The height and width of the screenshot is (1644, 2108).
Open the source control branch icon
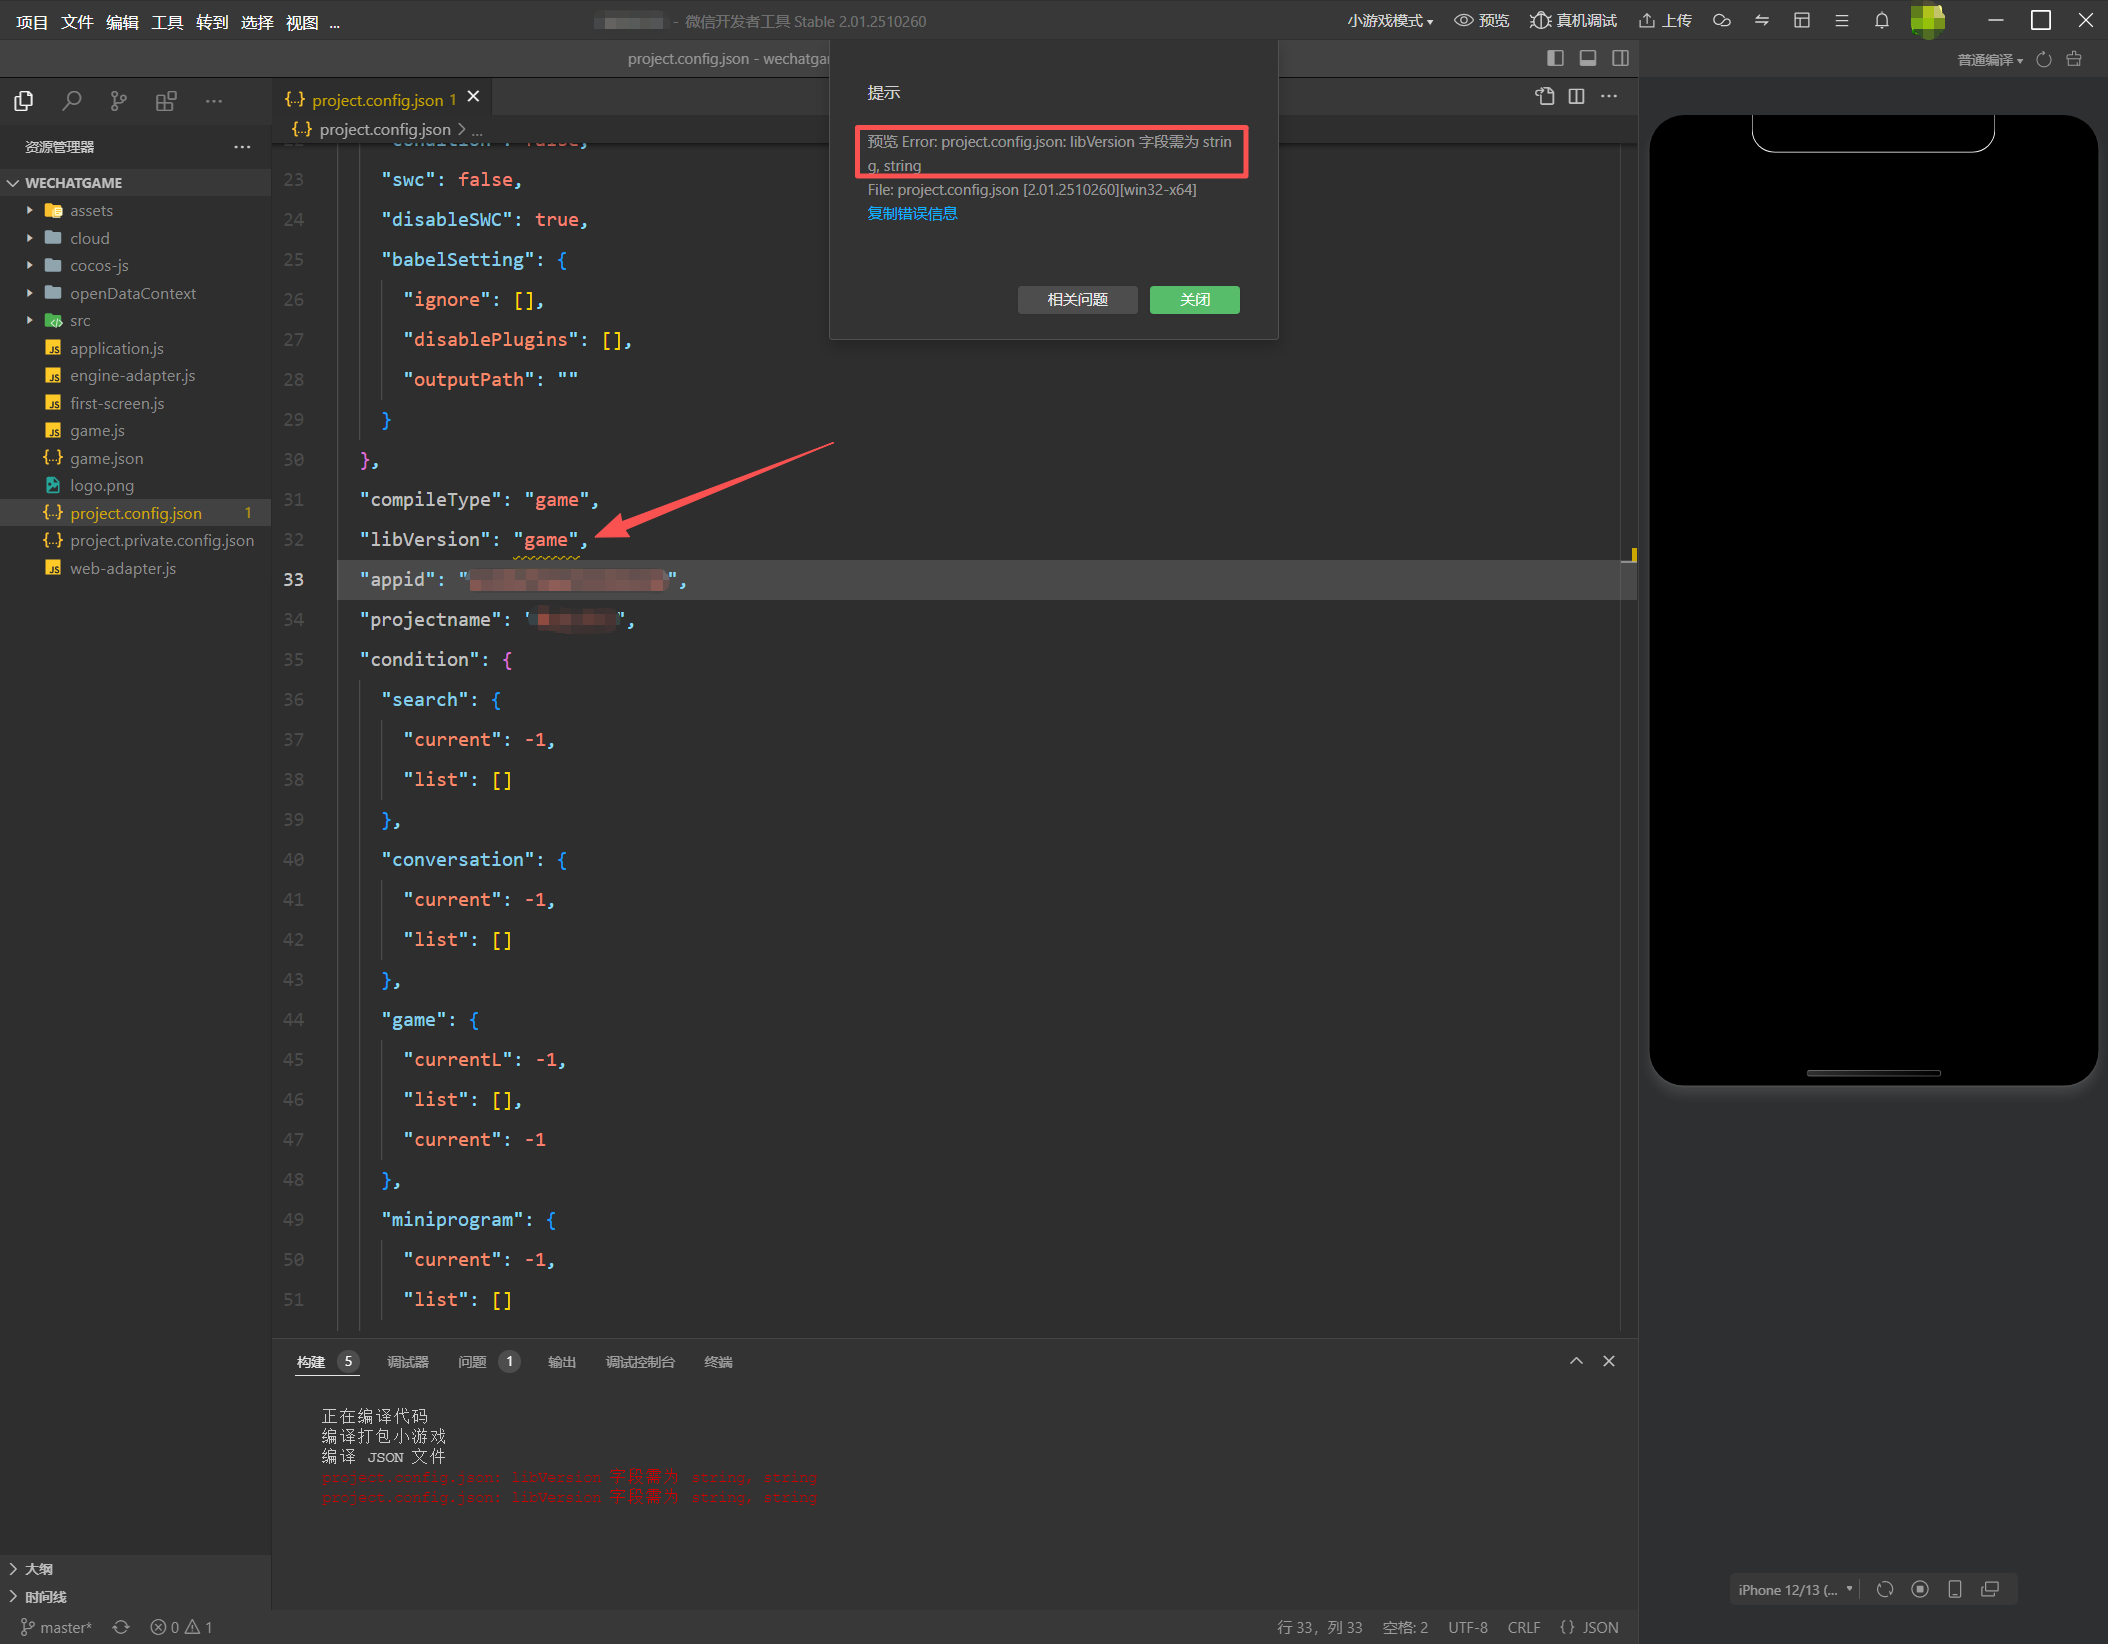tap(118, 101)
